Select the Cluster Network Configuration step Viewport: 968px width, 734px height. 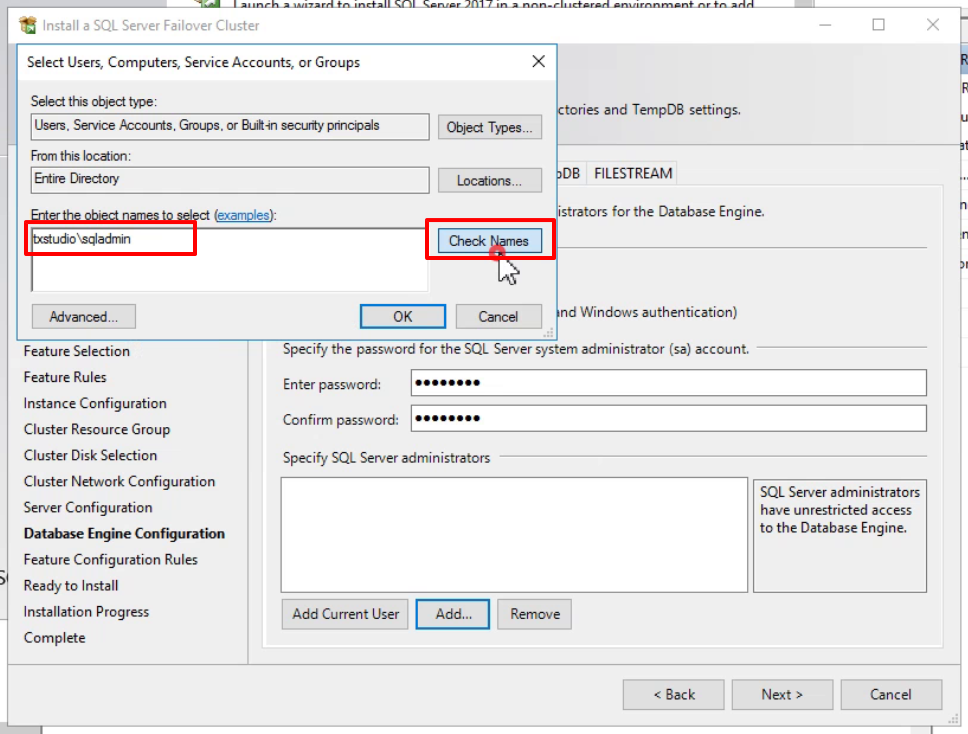(x=119, y=482)
